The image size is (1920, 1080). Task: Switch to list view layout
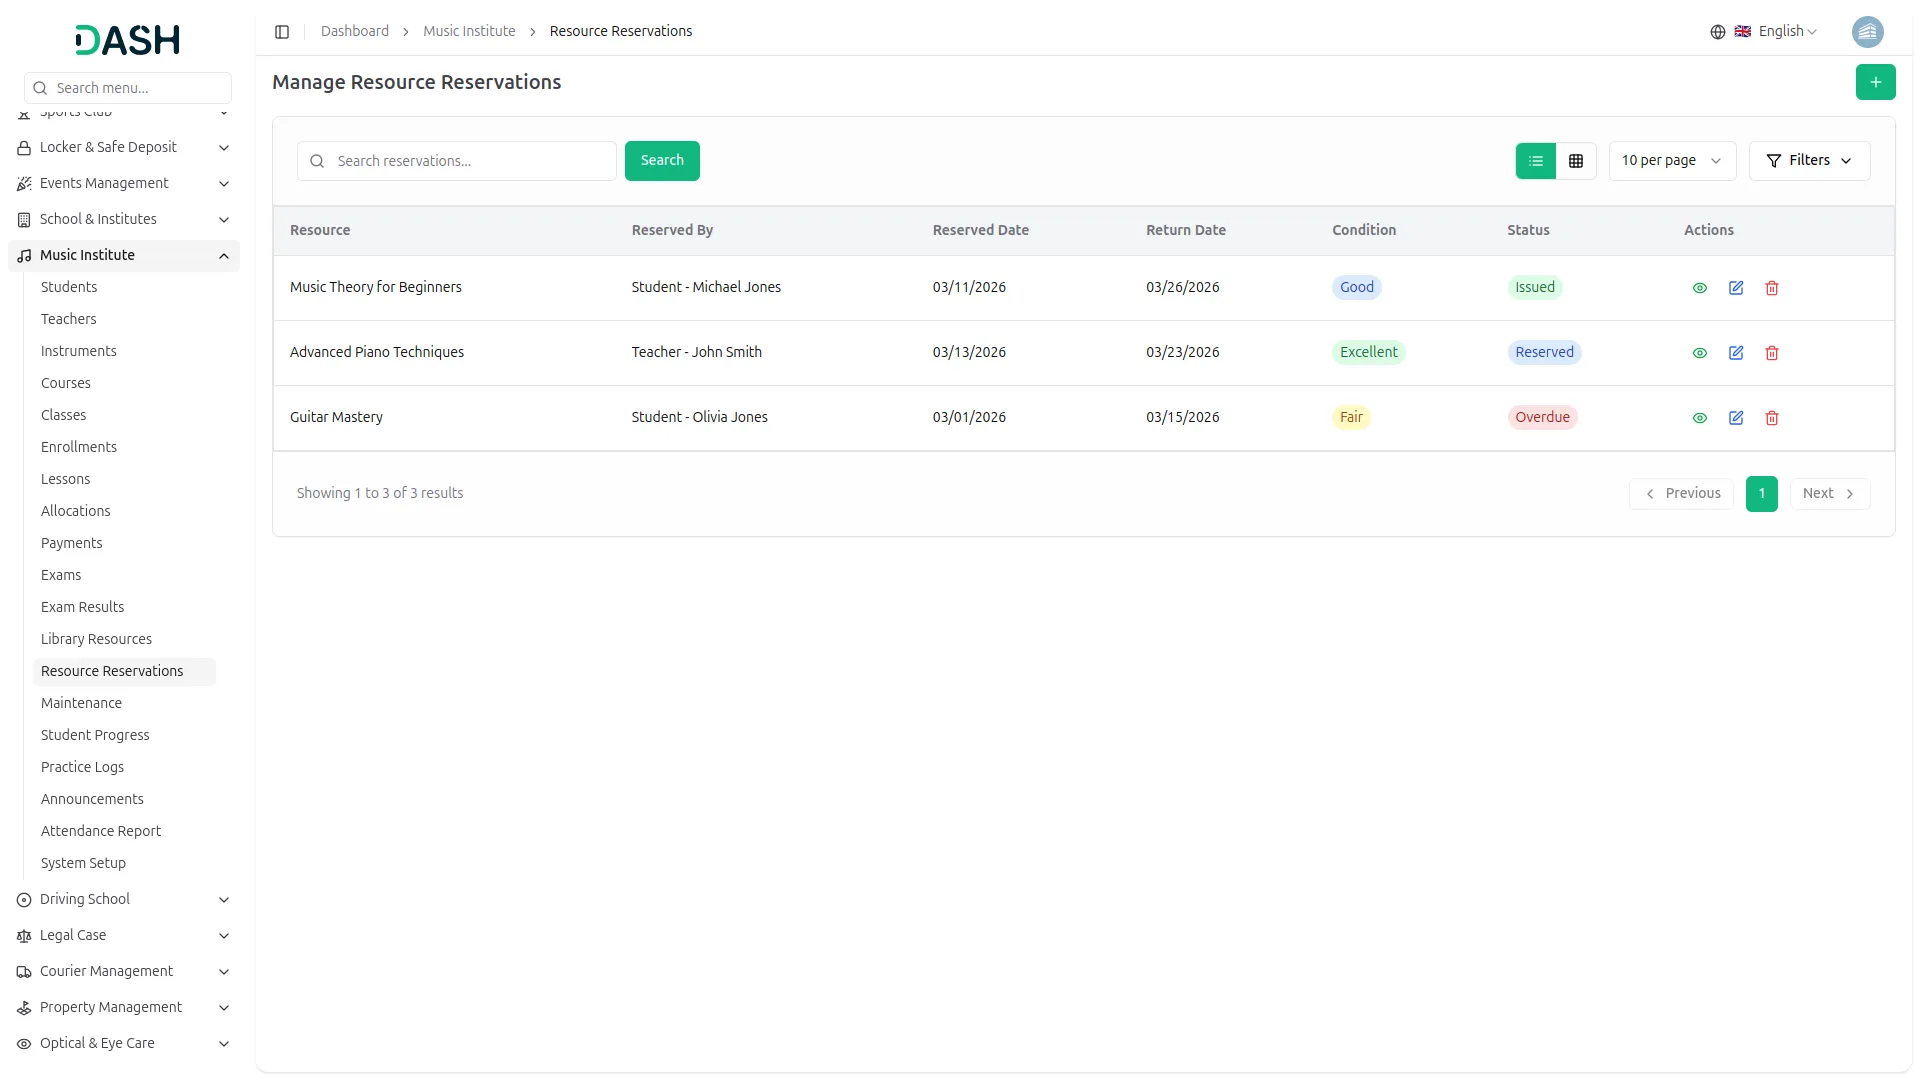tap(1536, 161)
